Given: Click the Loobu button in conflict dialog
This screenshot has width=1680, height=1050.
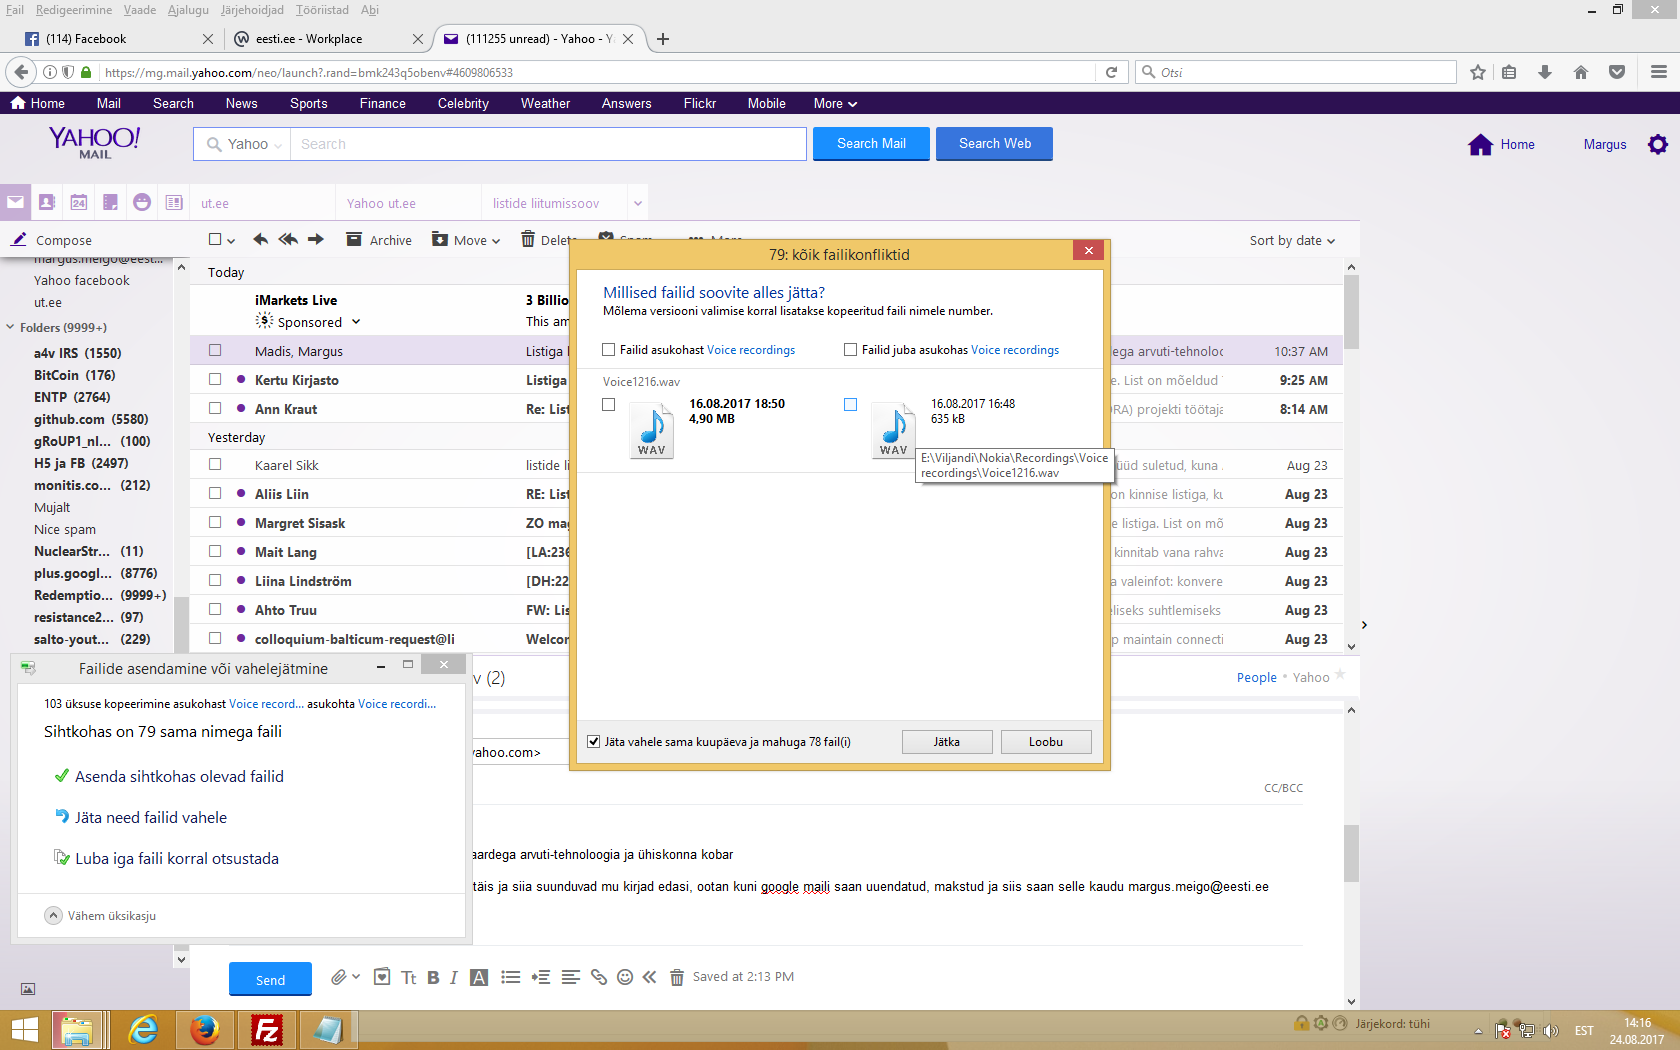Looking at the screenshot, I should pos(1046,742).
